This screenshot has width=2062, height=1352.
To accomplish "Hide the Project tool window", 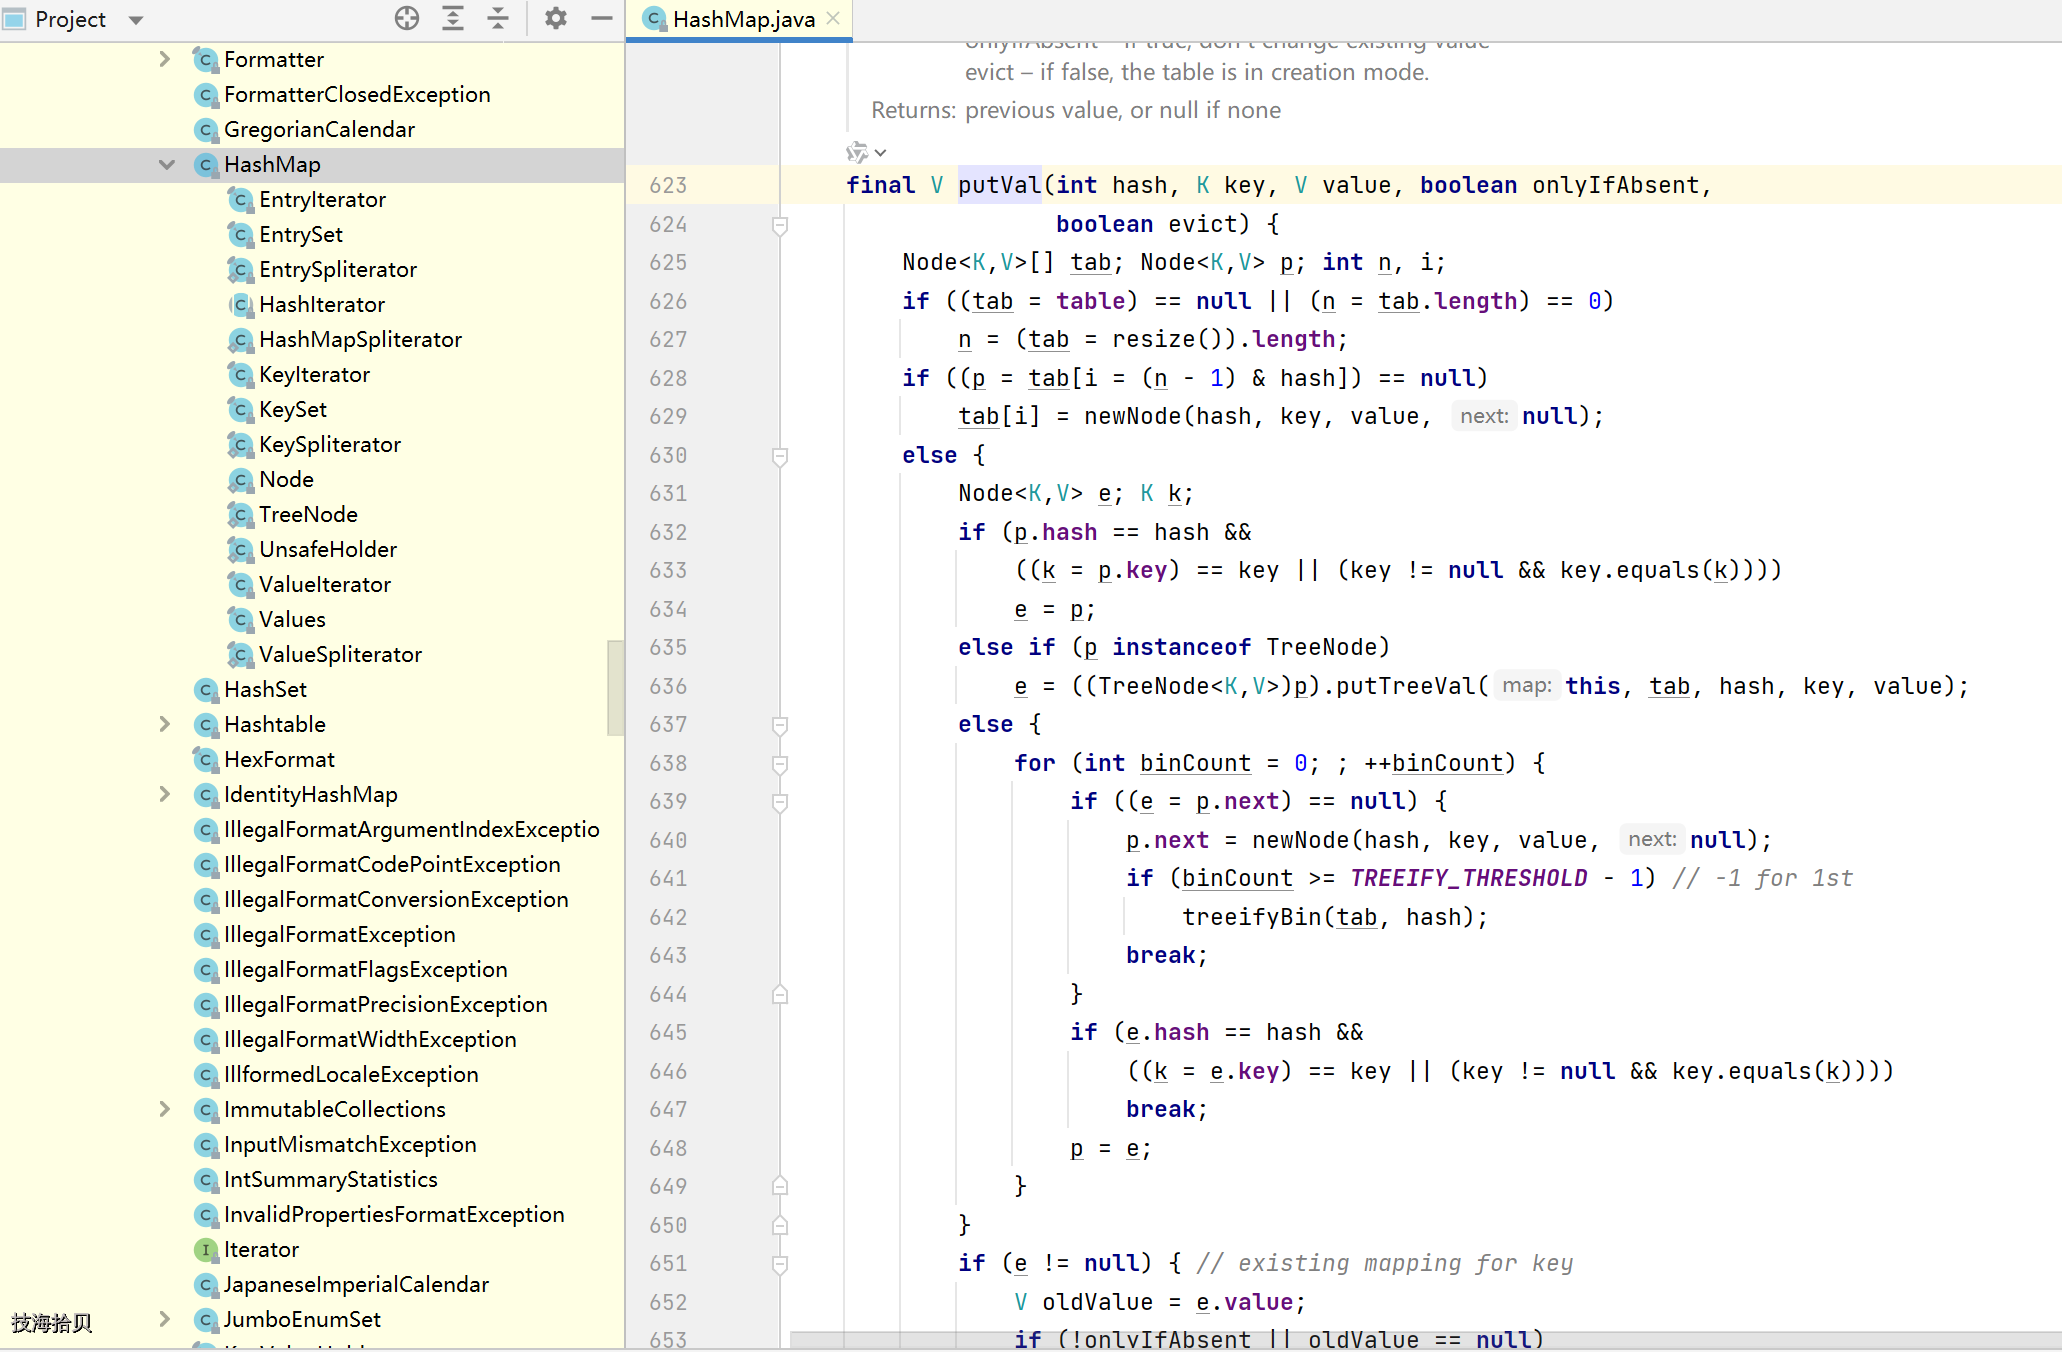I will click(x=601, y=18).
